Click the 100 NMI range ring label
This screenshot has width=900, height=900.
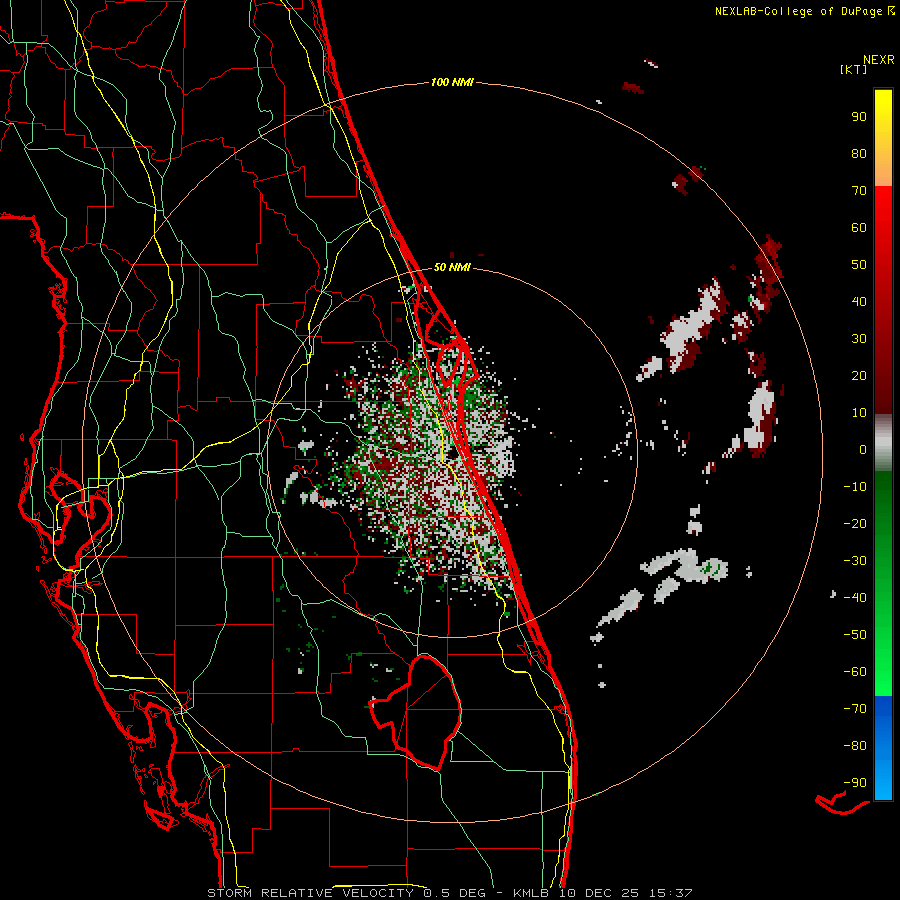pyautogui.click(x=452, y=83)
